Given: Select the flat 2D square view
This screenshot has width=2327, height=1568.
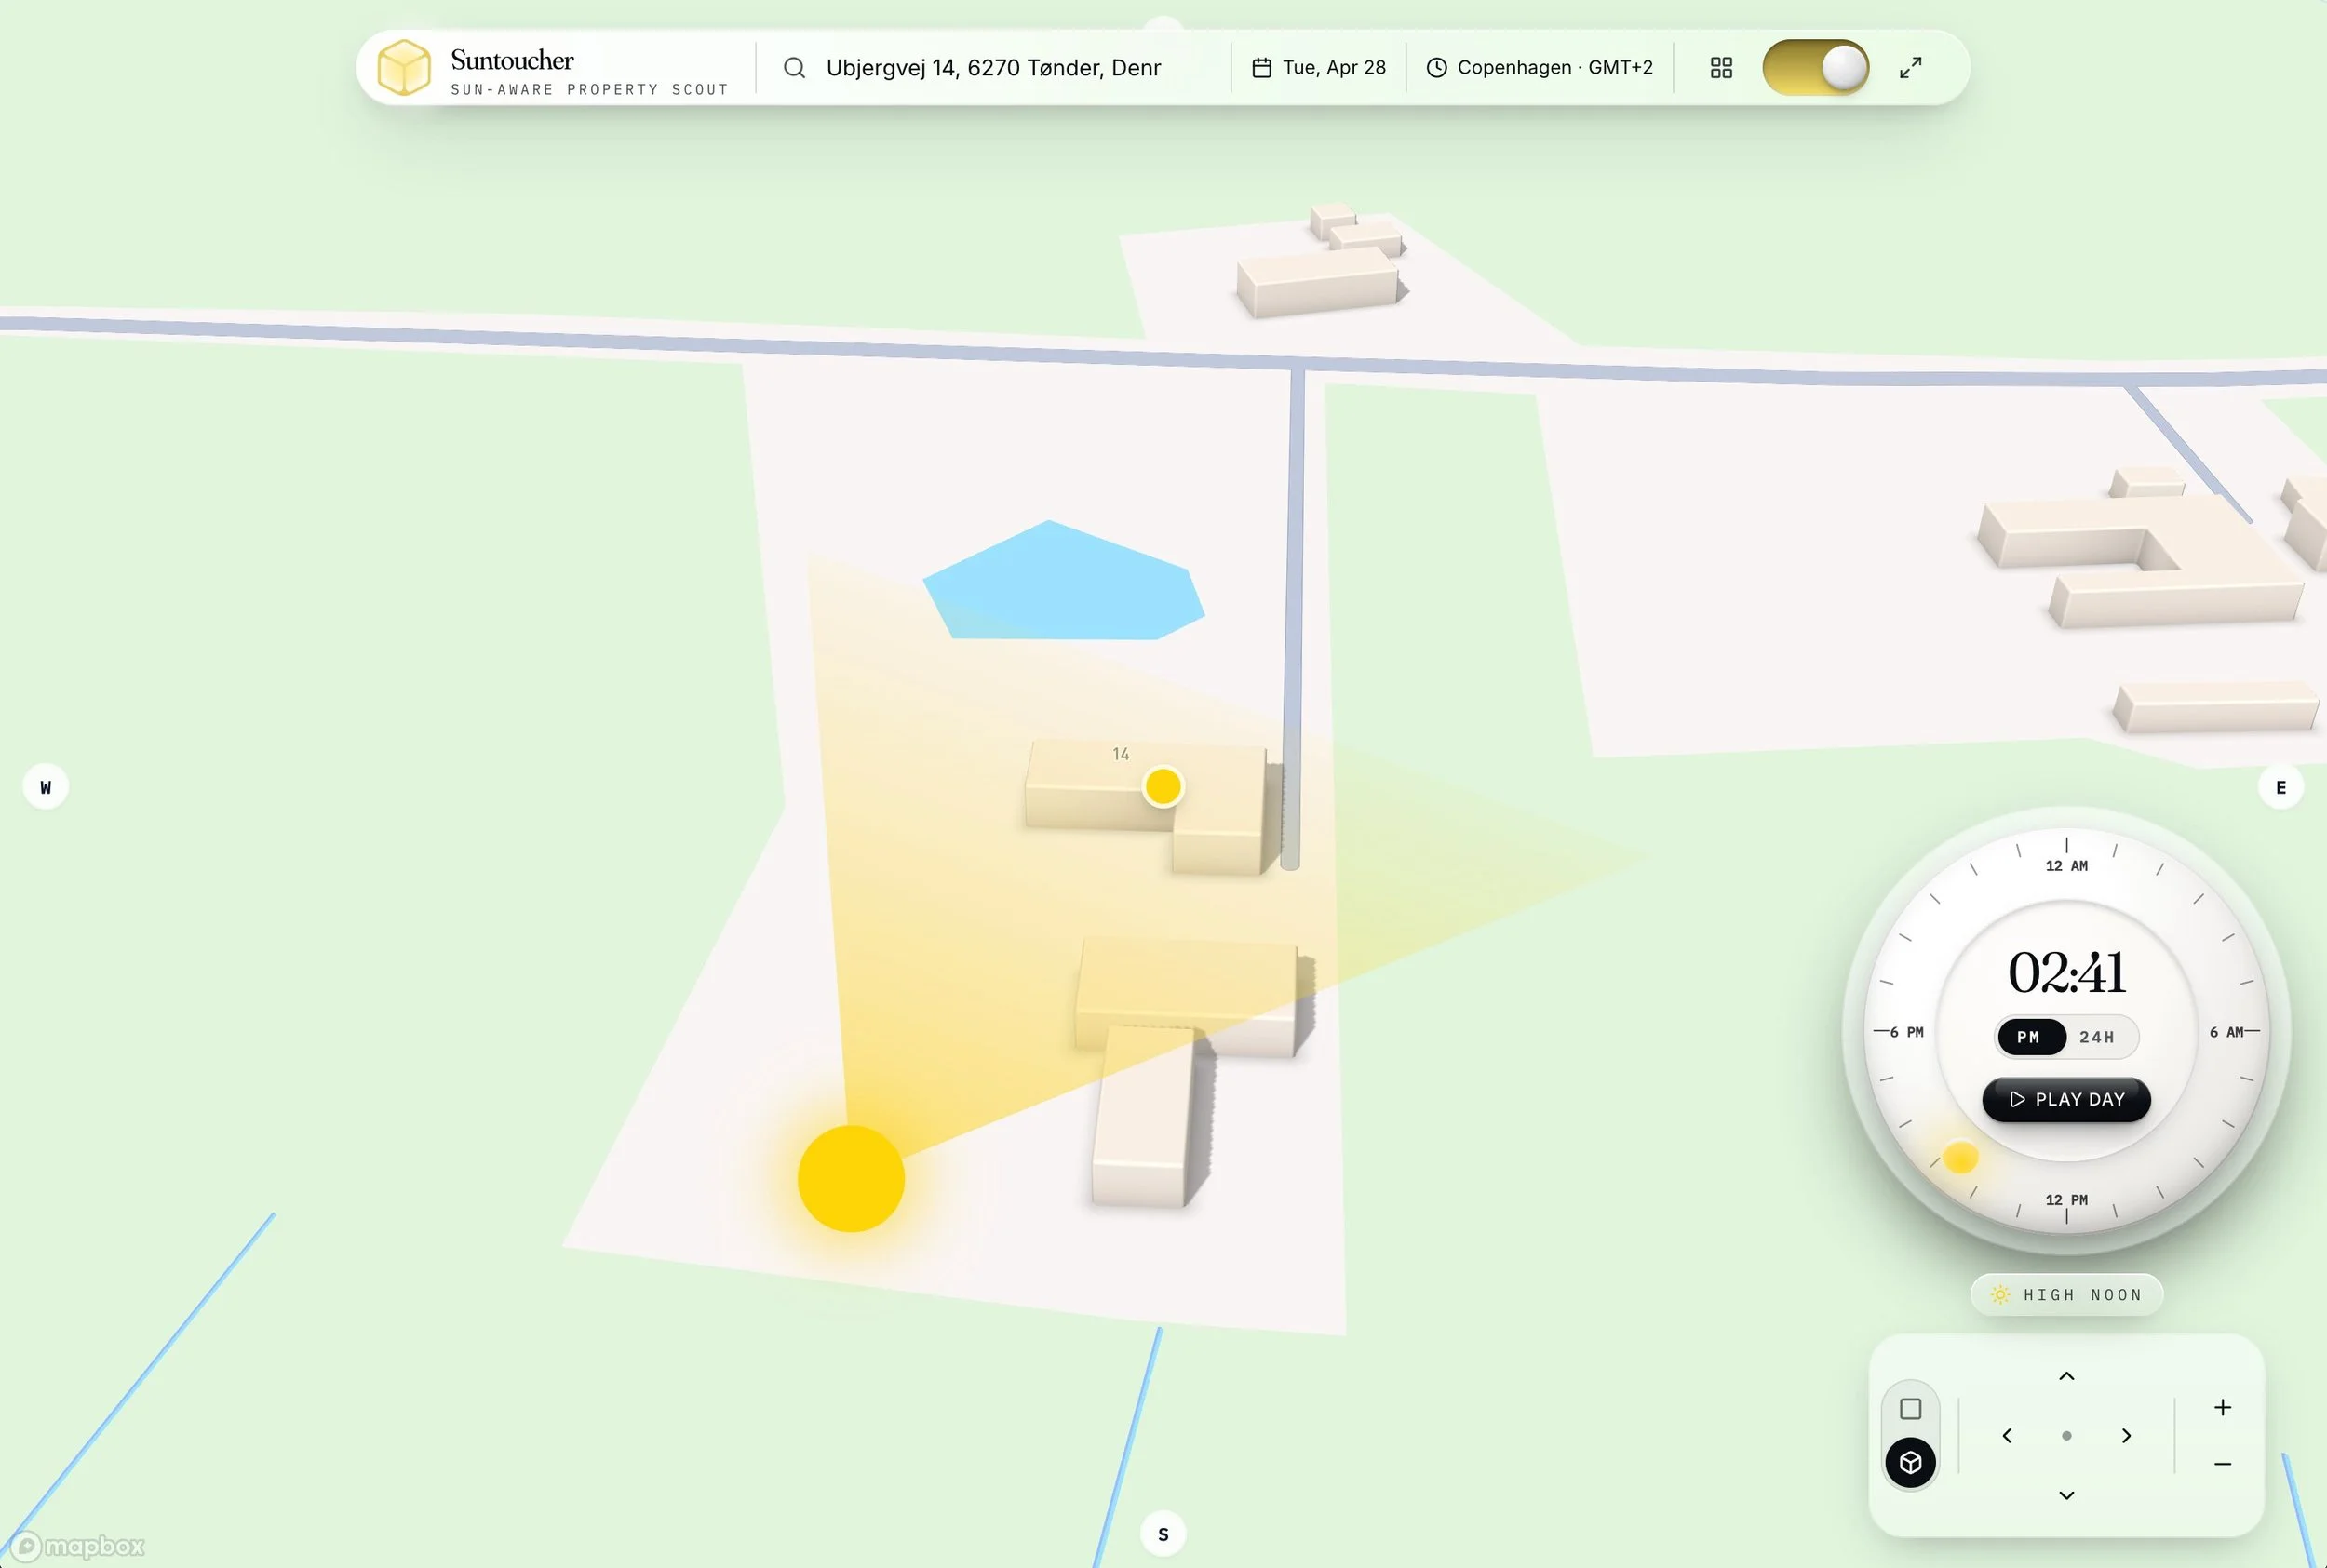Looking at the screenshot, I should (1910, 1409).
